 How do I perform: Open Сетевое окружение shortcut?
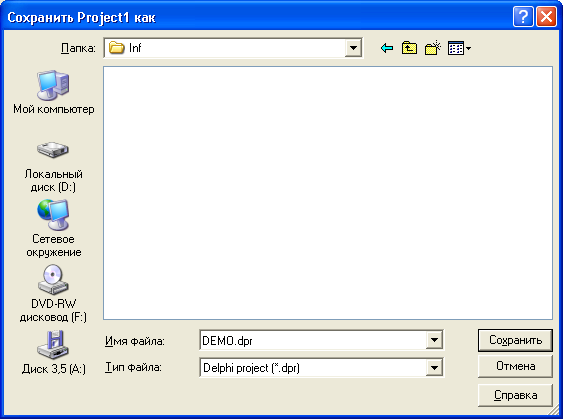53,228
